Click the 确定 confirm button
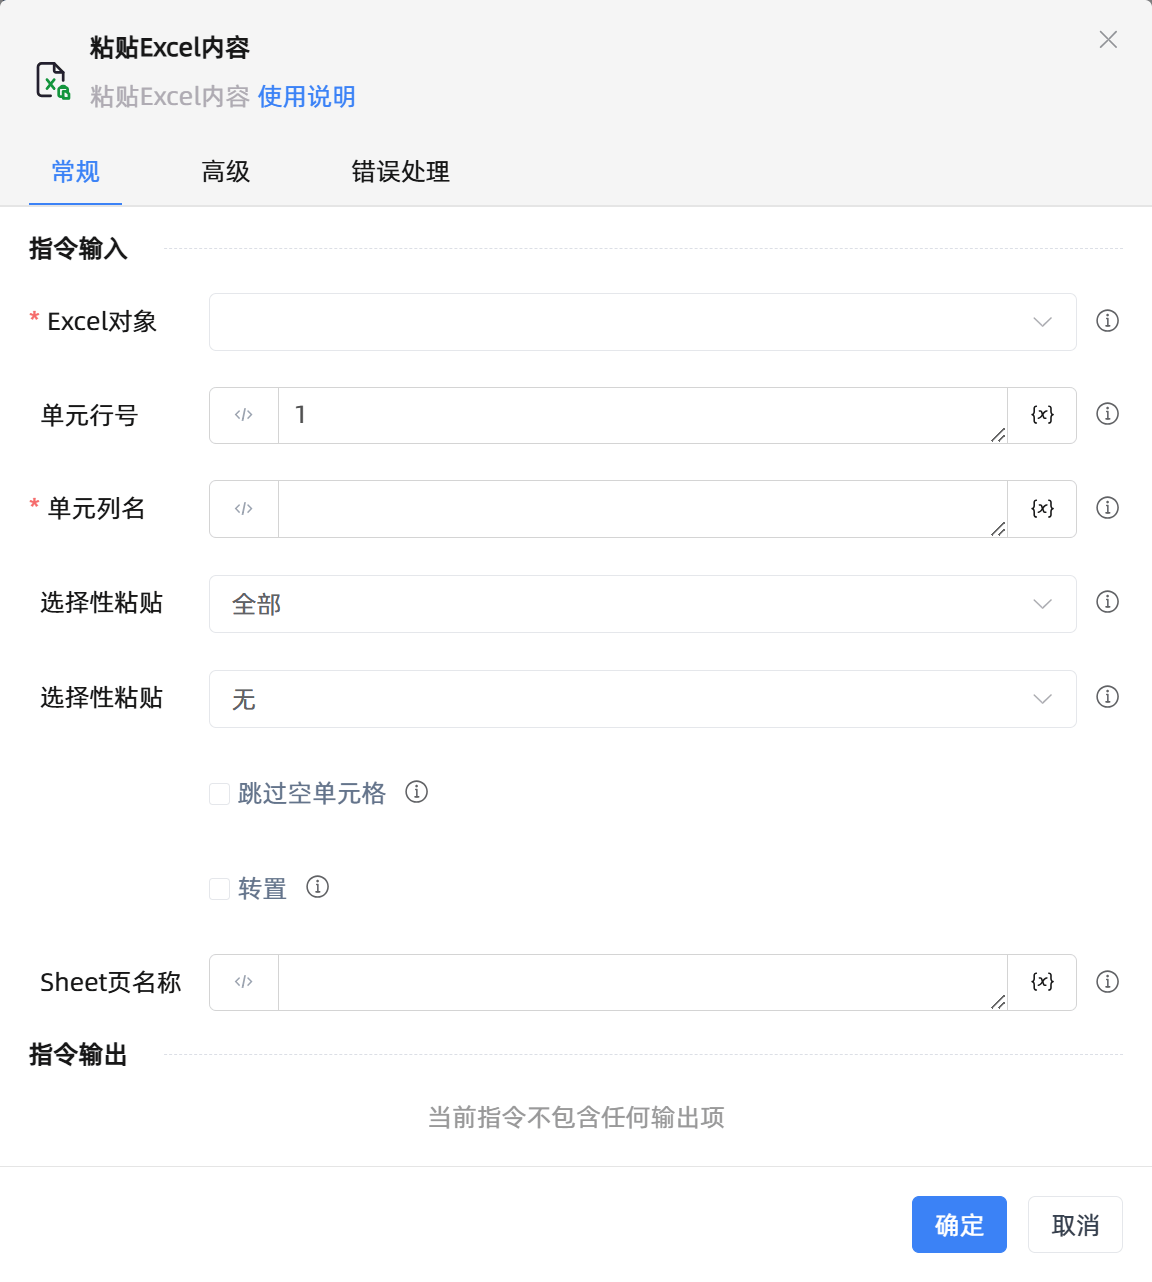This screenshot has height=1282, width=1152. [x=959, y=1224]
